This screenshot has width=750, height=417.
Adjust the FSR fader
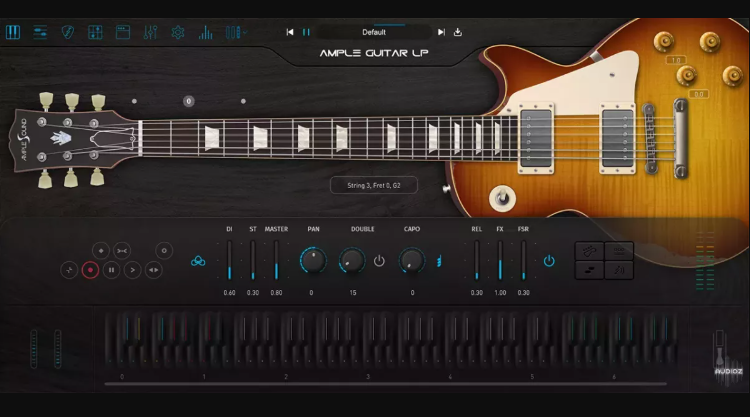pyautogui.click(x=523, y=261)
